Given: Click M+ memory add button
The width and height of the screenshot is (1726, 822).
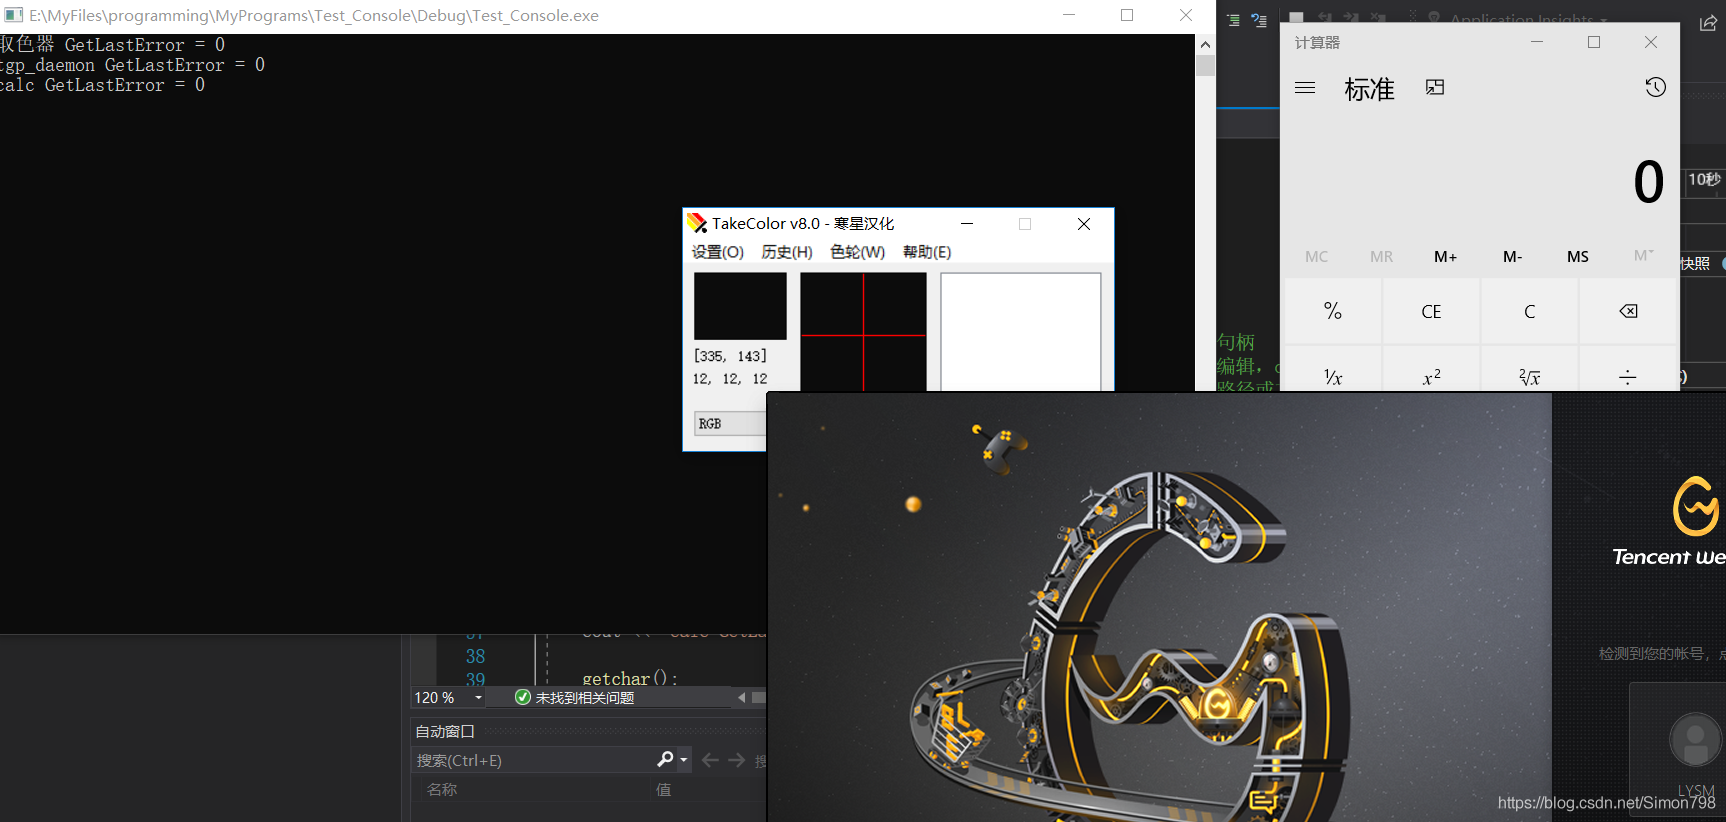Looking at the screenshot, I should coord(1446,257).
